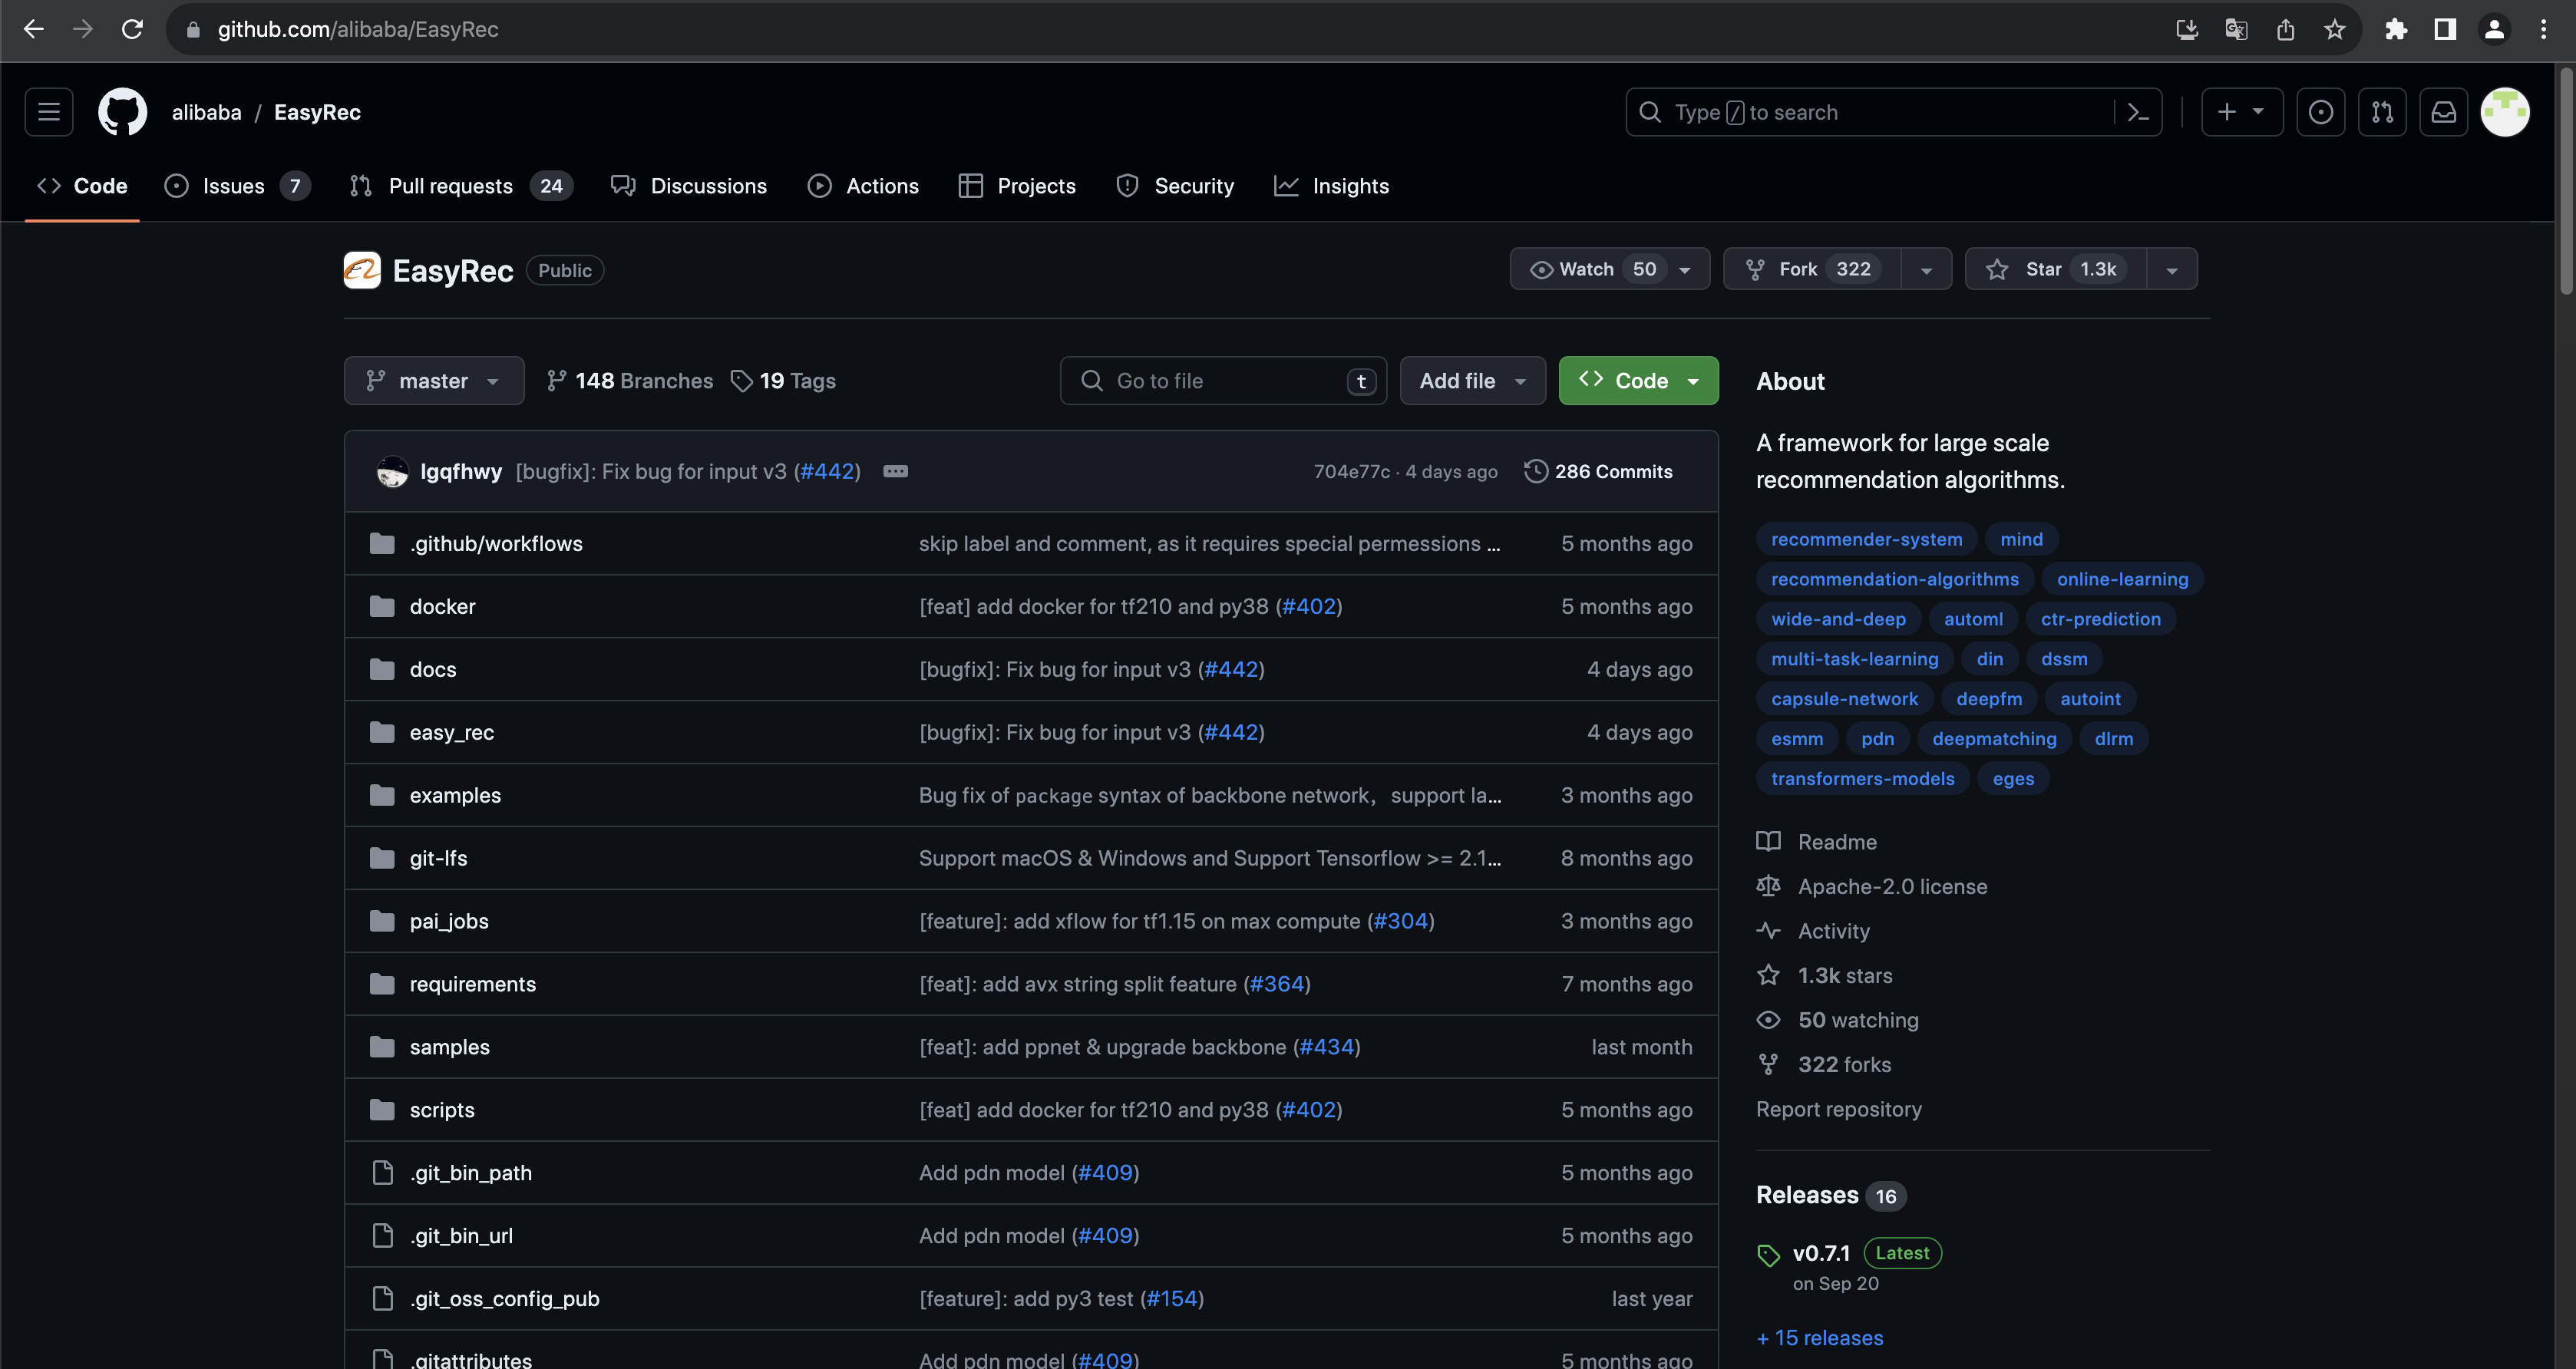Bookmark the page with the star icon
The height and width of the screenshot is (1369, 2576).
(x=2334, y=29)
